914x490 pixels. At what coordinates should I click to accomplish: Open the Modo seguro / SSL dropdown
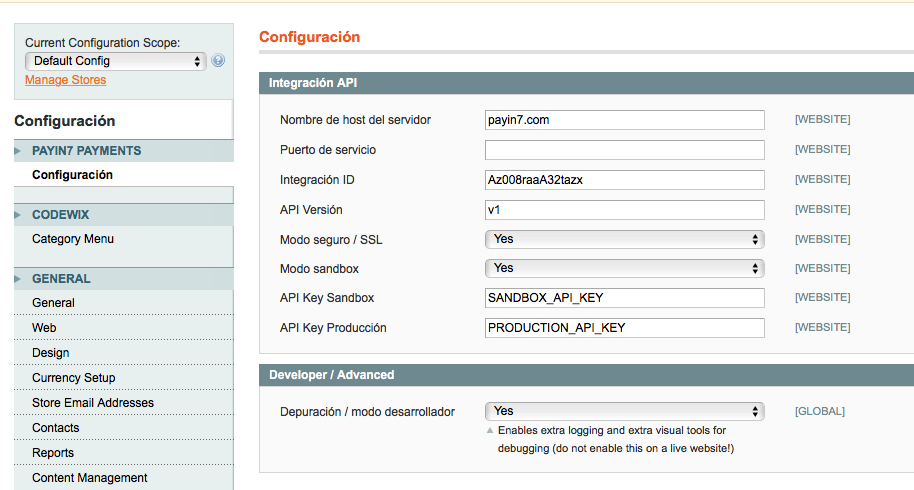624,240
